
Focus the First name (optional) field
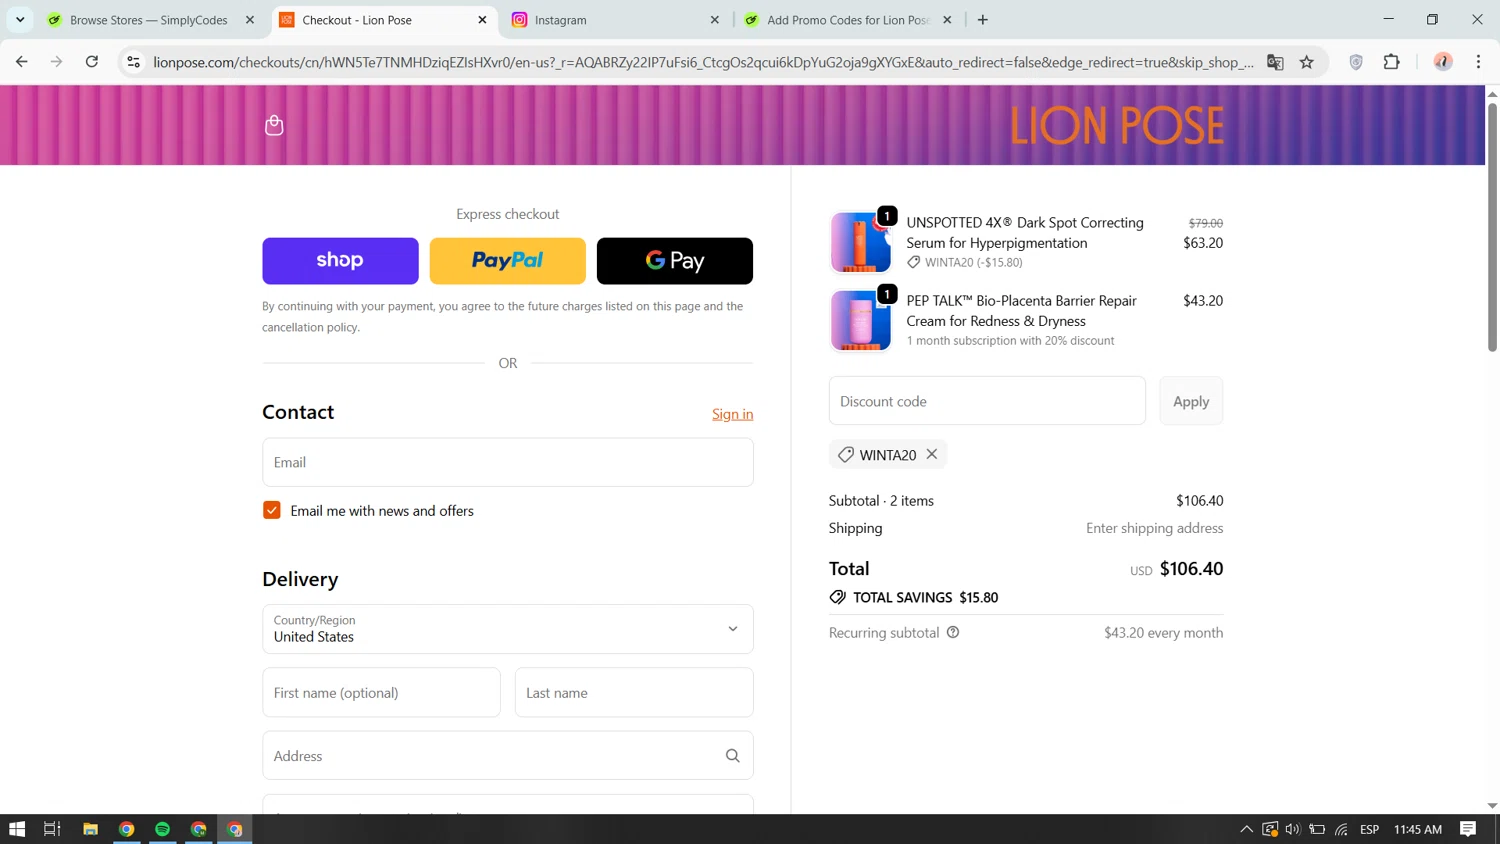(x=381, y=692)
